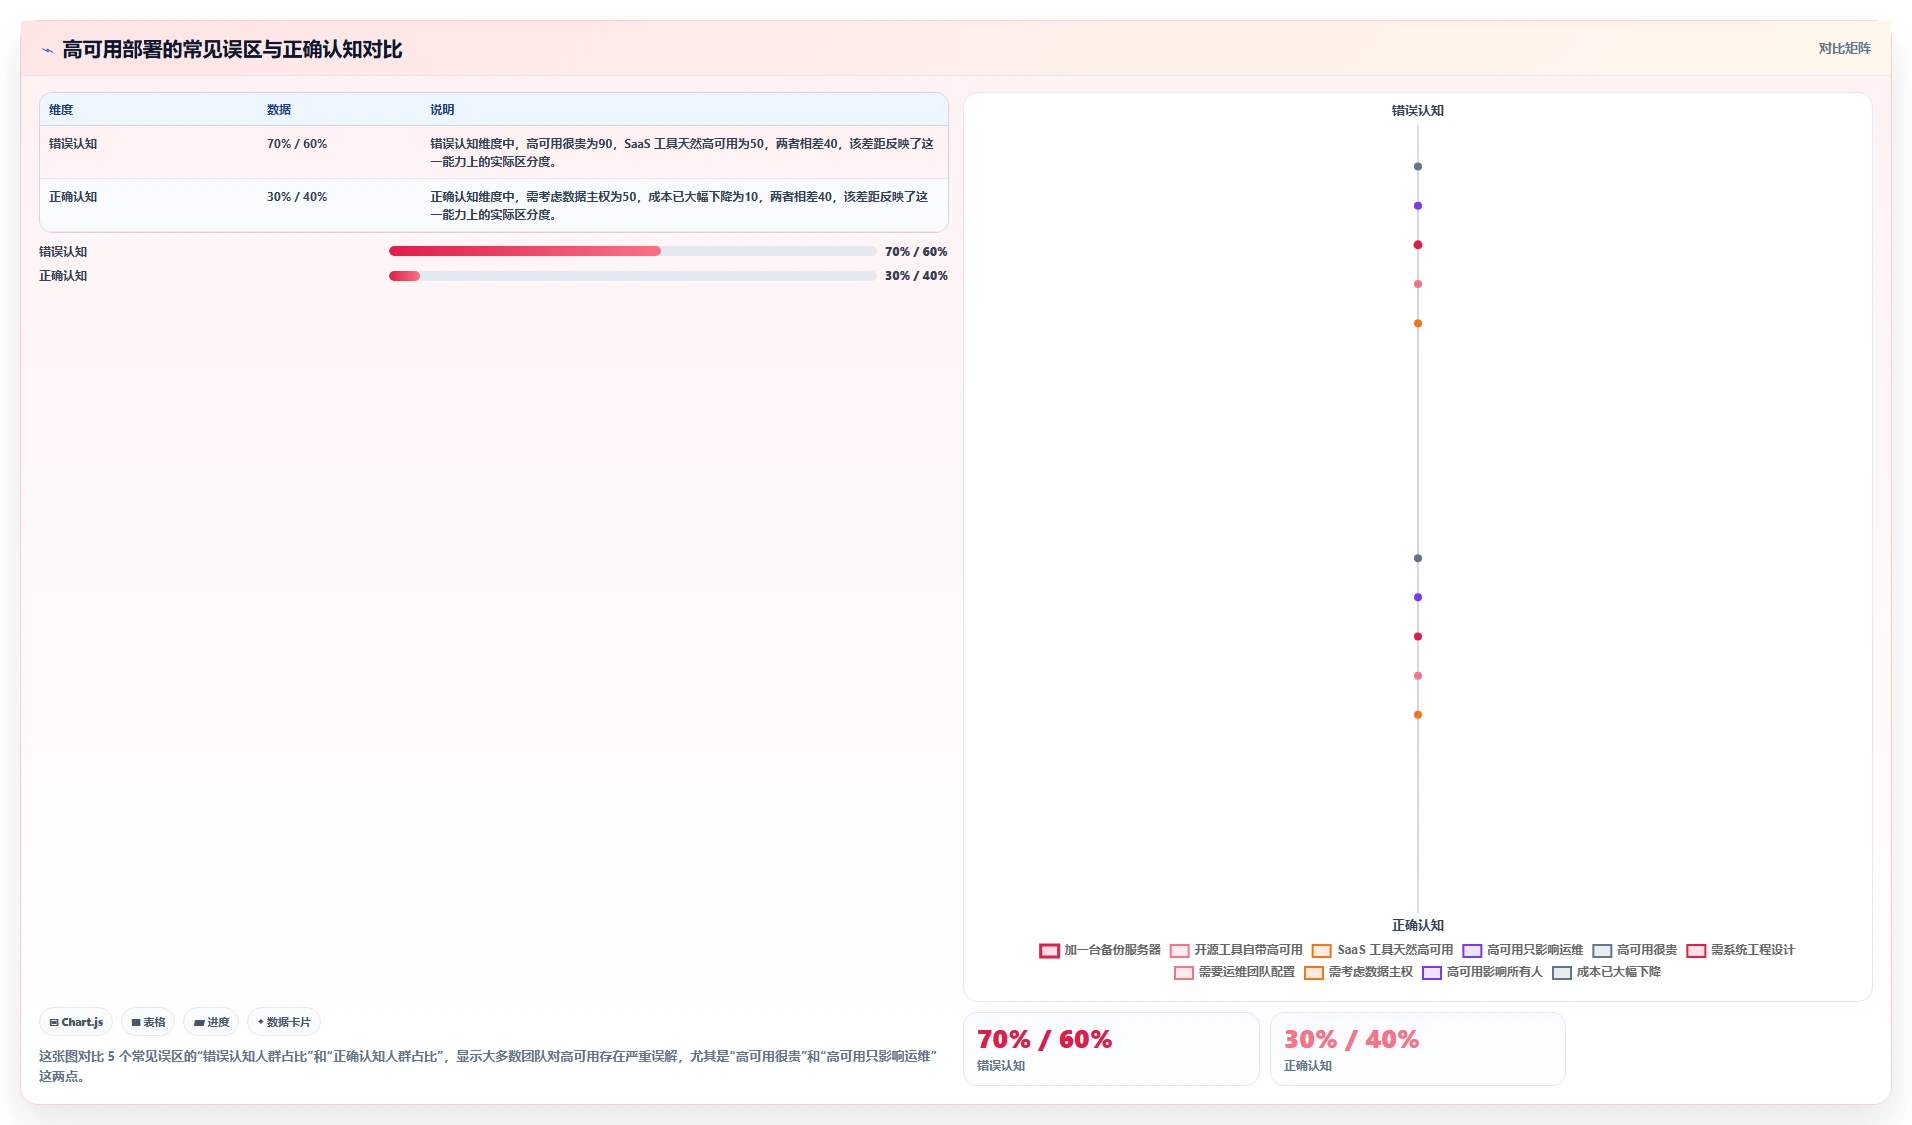Toggle the 高可用影响所有人 legend entry
Screen dimensions: 1912x1125
(x=1482, y=972)
